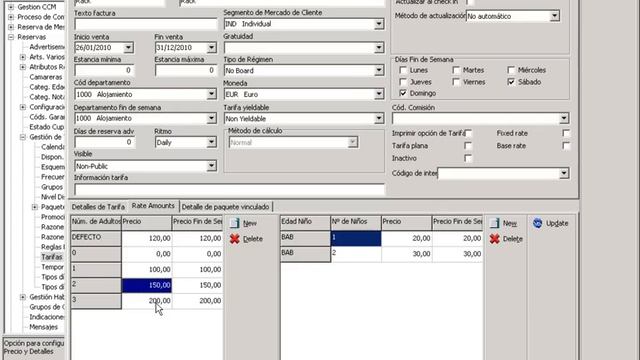The width and height of the screenshot is (640, 360).
Task: Click the Texto factura input field
Action: click(x=145, y=24)
